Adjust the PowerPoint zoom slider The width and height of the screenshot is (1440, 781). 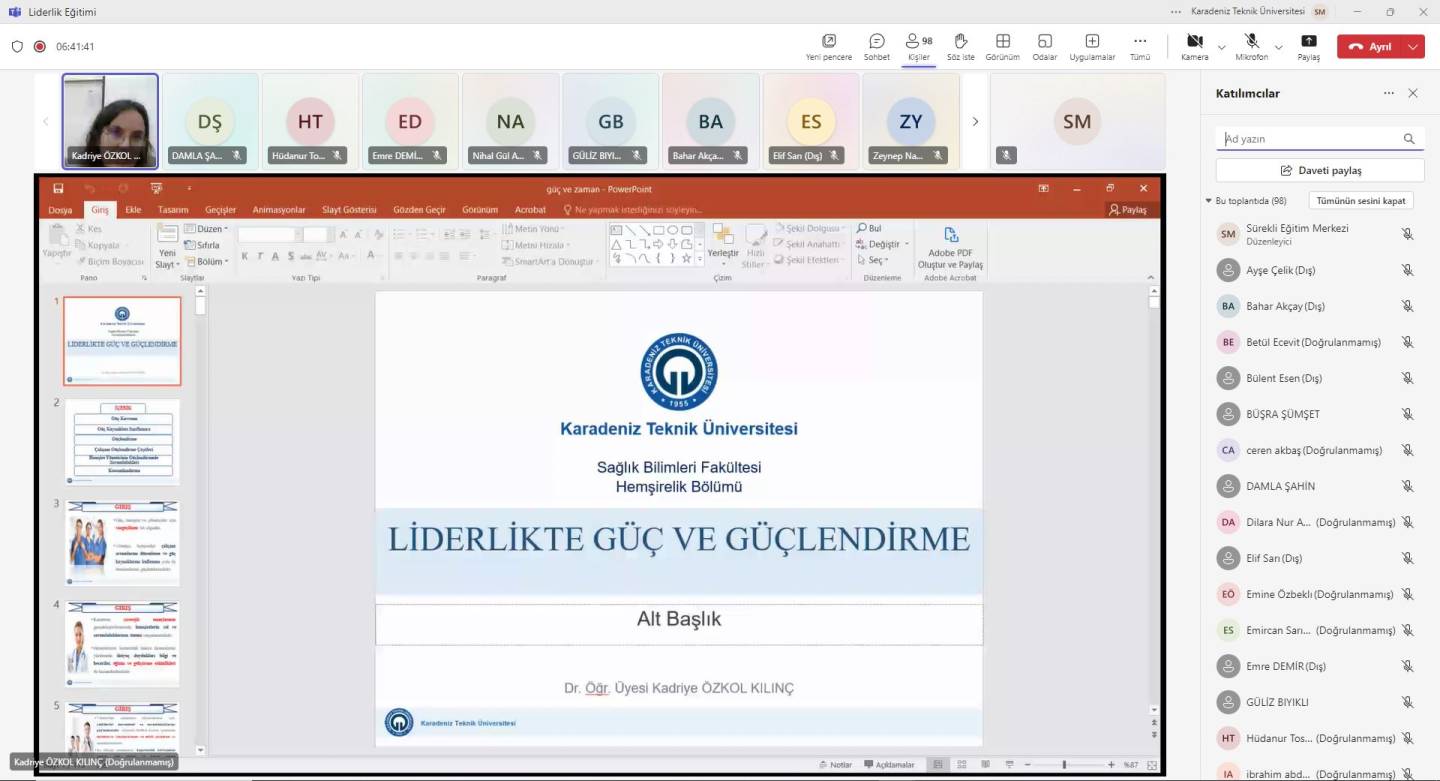click(x=1064, y=765)
